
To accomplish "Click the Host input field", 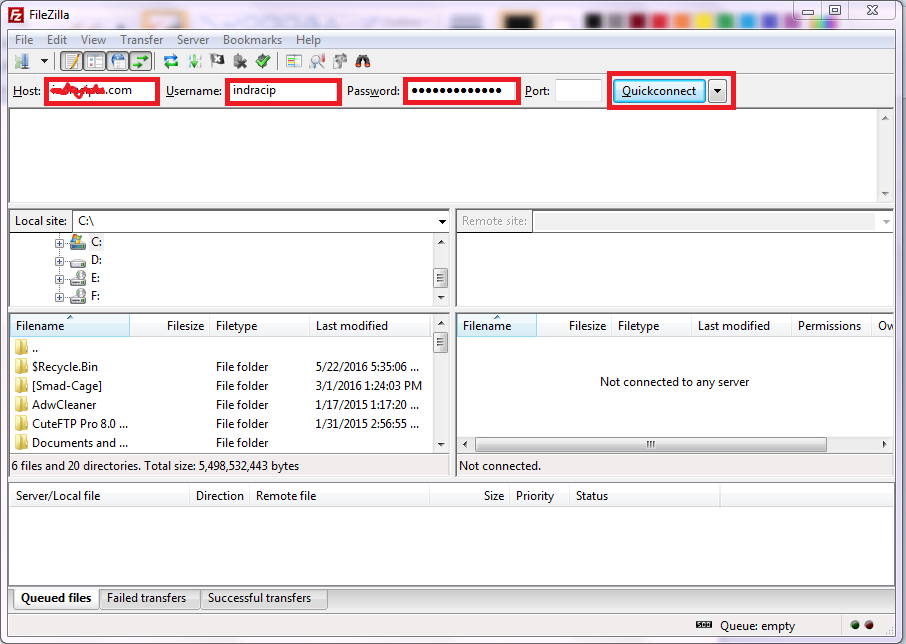I will (x=102, y=91).
